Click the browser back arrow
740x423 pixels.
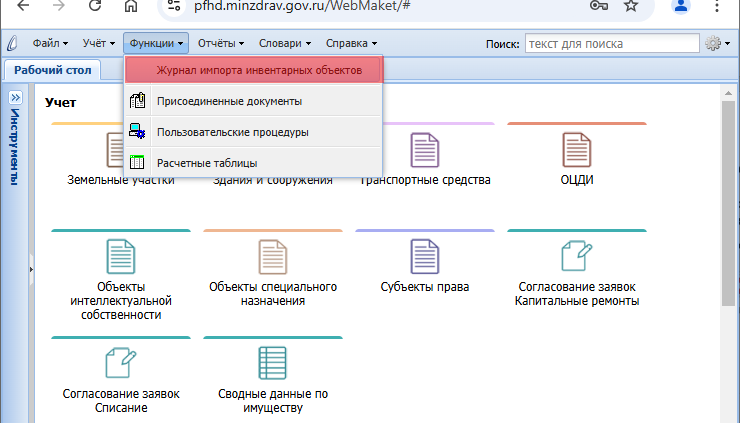pyautogui.click(x=23, y=6)
